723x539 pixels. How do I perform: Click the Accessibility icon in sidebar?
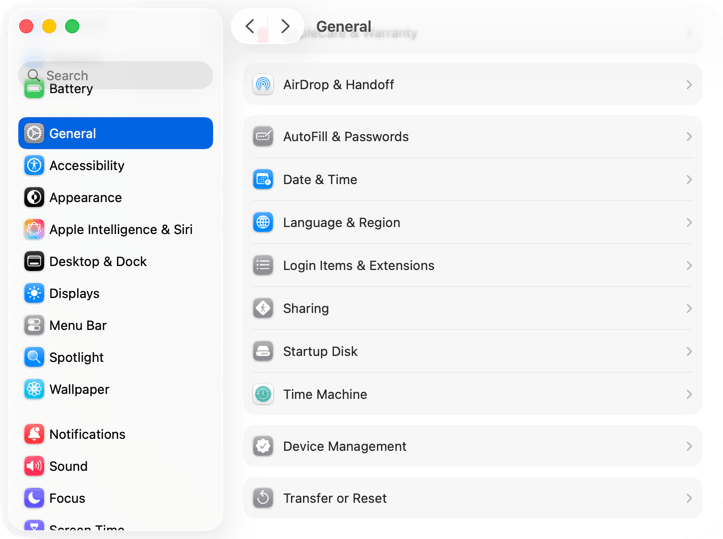coord(34,165)
